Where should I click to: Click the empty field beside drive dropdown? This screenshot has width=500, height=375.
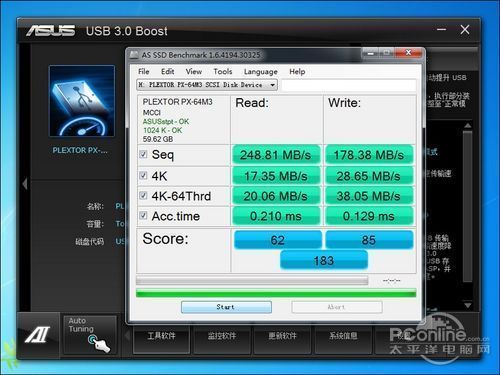349,85
